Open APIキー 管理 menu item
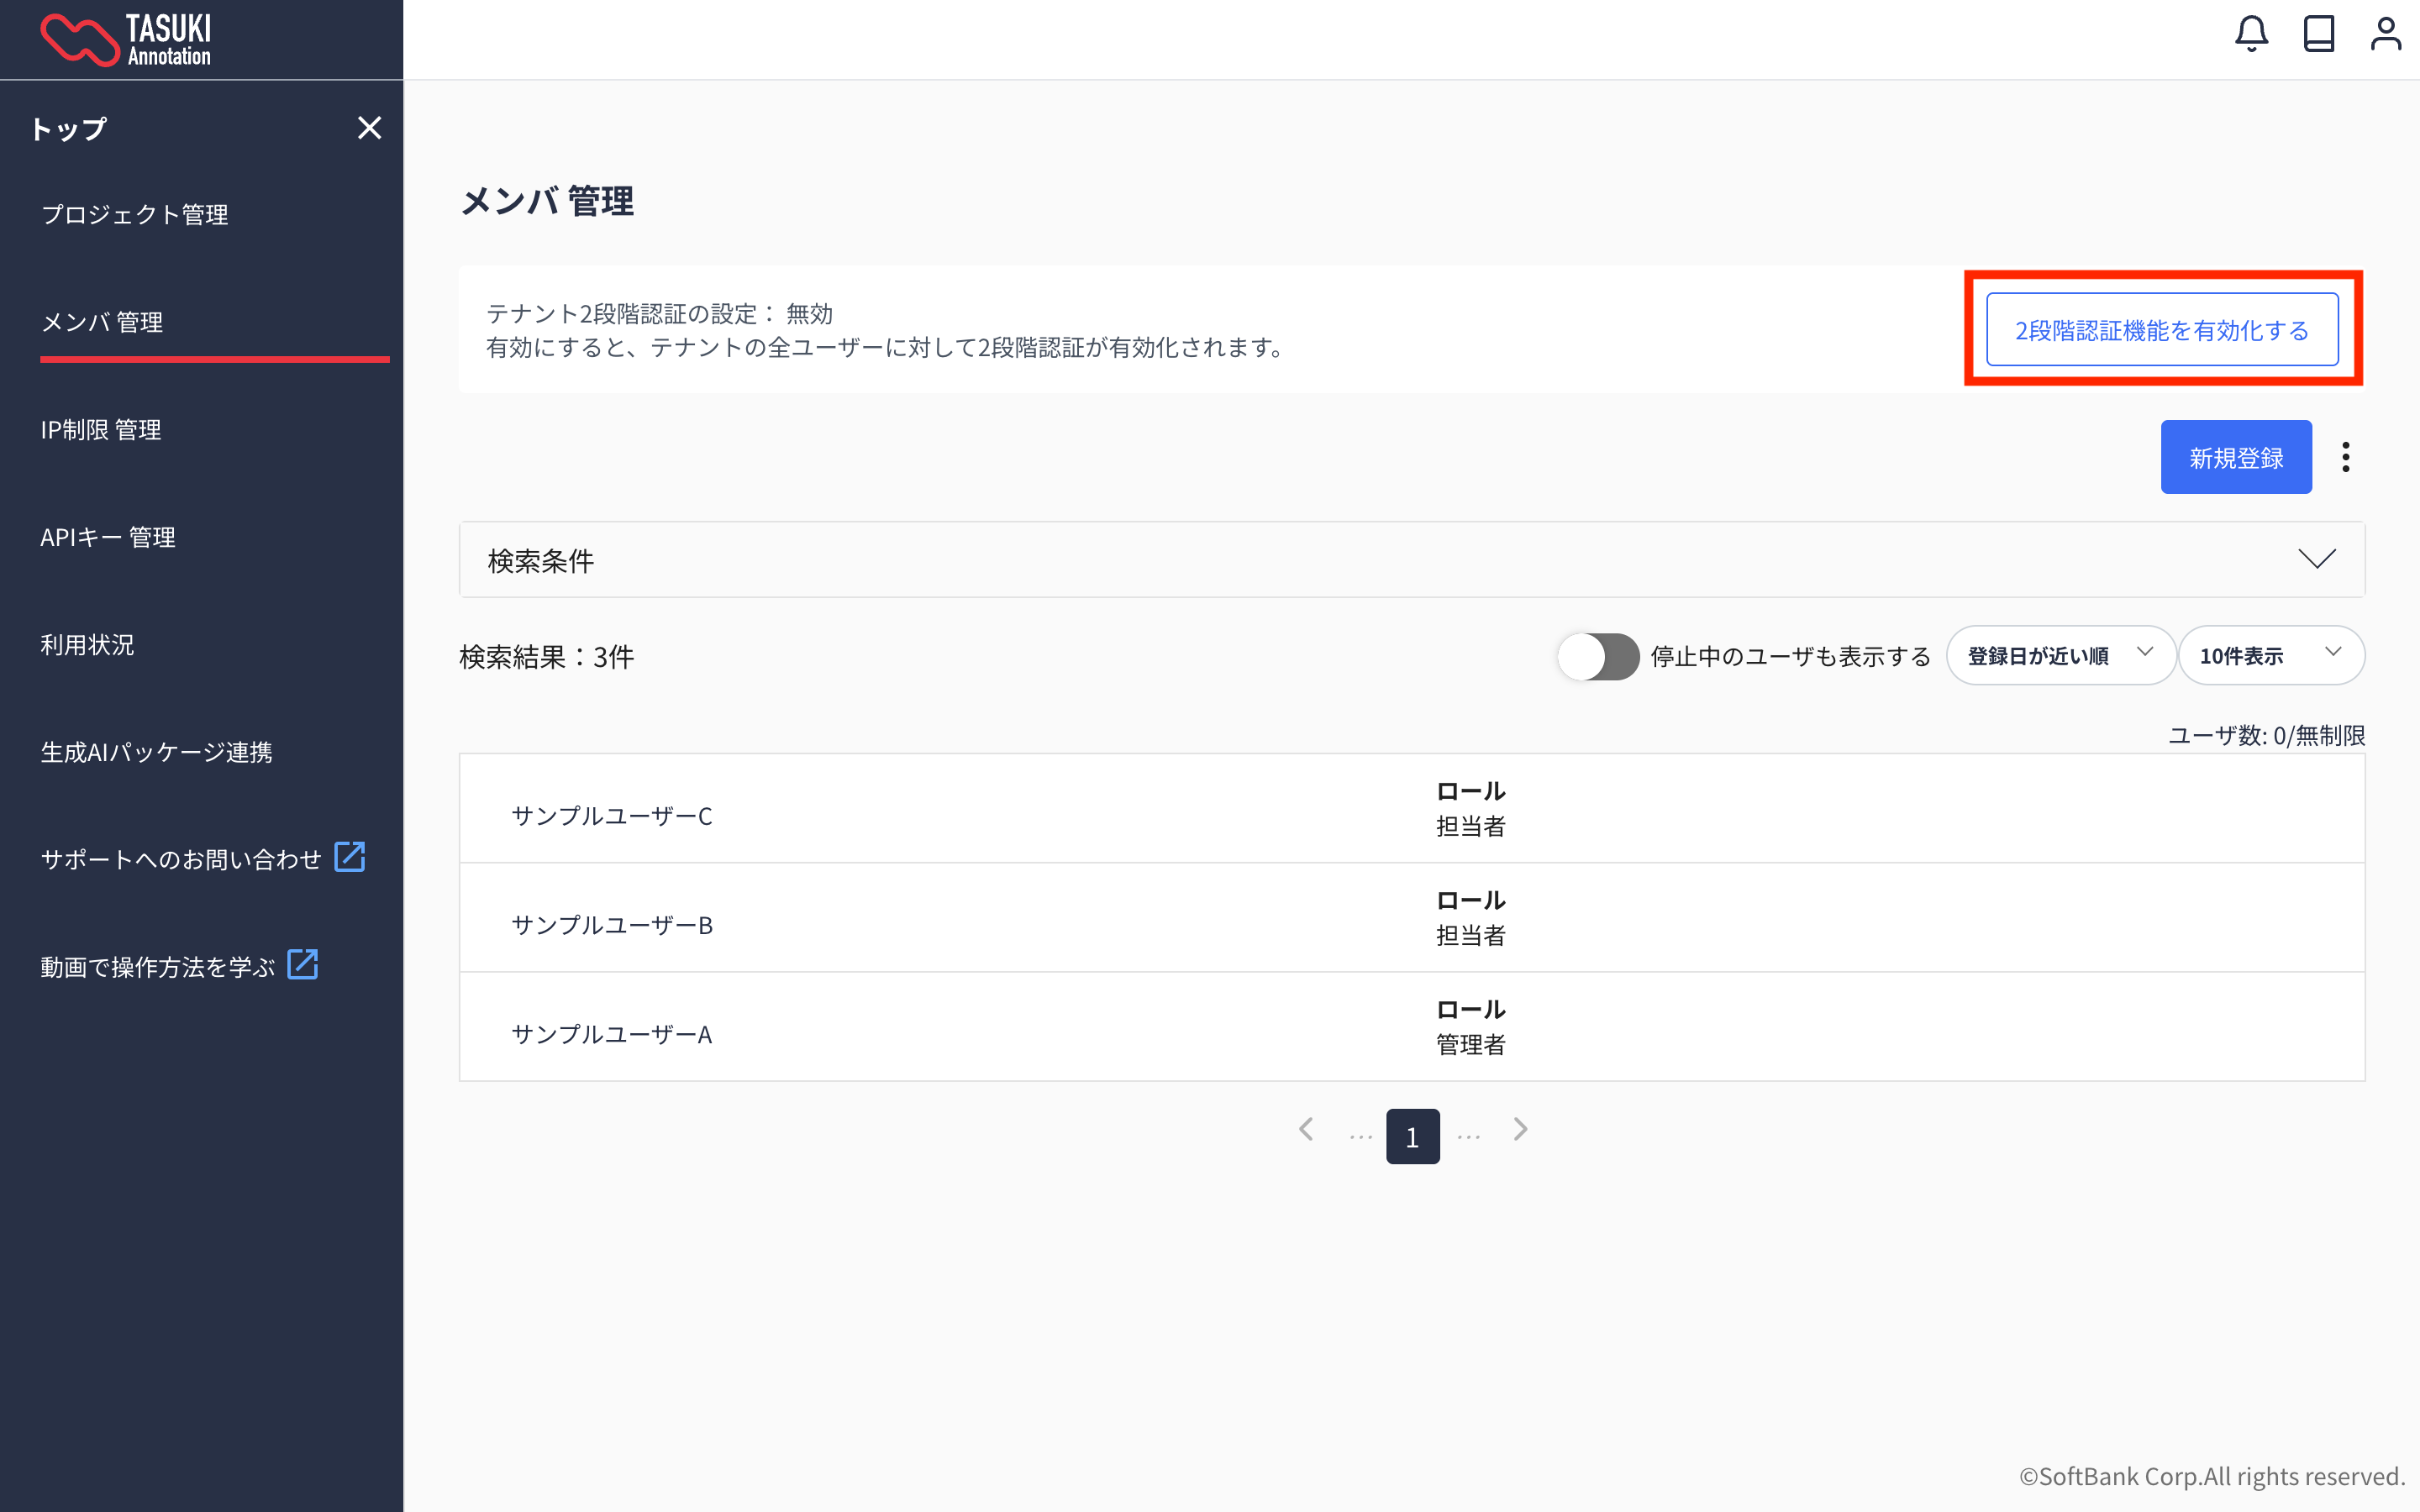2420x1512 pixels. coord(108,538)
